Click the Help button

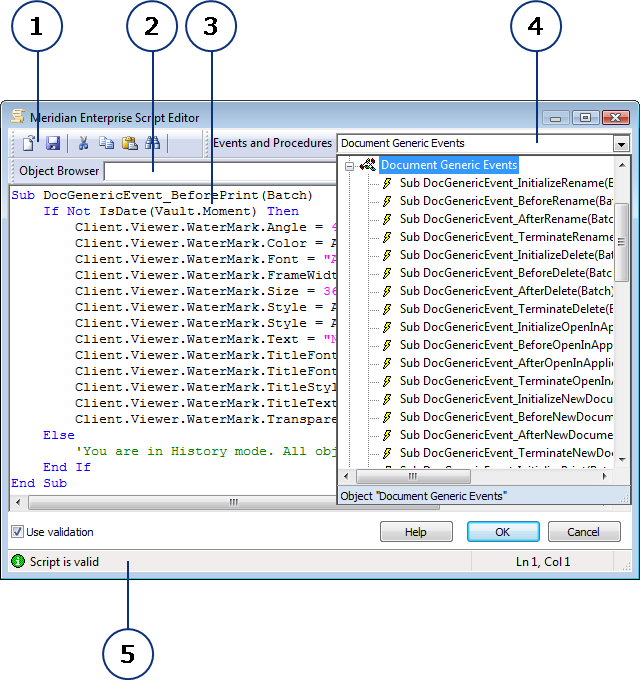(416, 532)
